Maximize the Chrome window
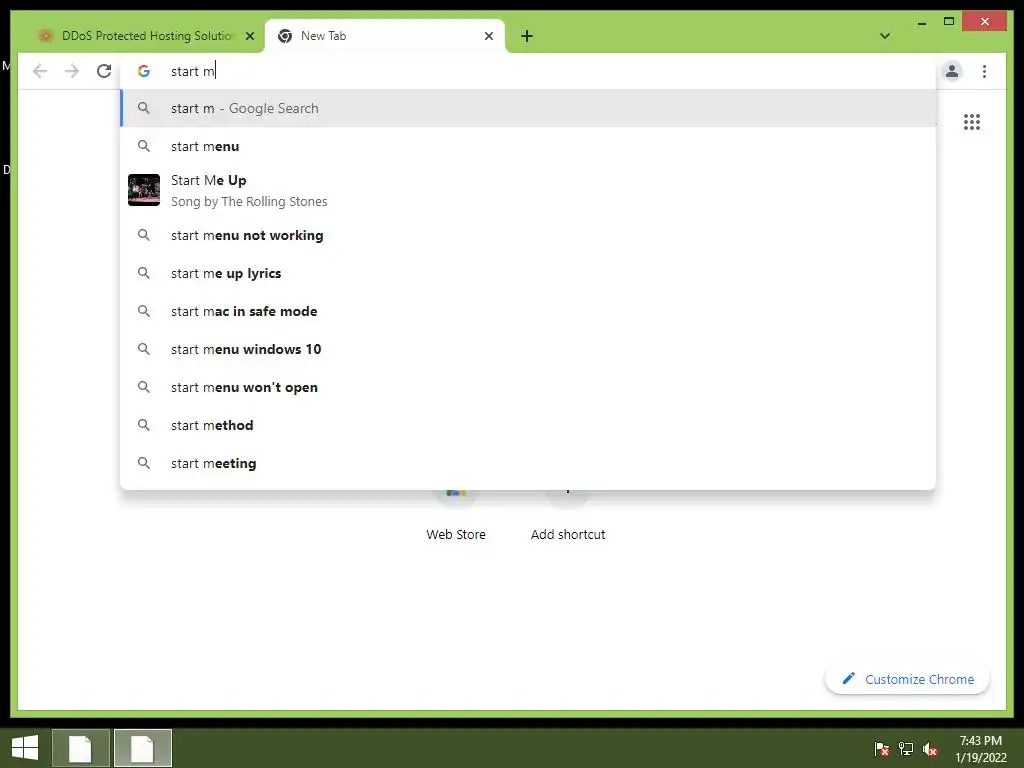 (949, 22)
